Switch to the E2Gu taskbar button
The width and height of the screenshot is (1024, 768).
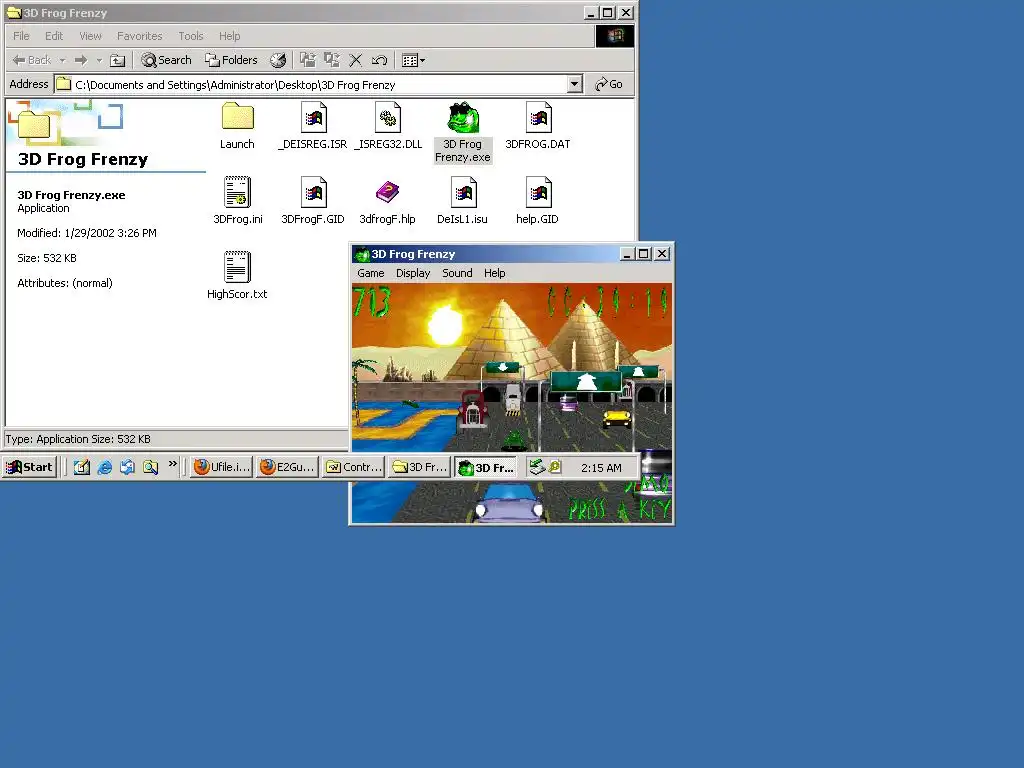[x=287, y=467]
